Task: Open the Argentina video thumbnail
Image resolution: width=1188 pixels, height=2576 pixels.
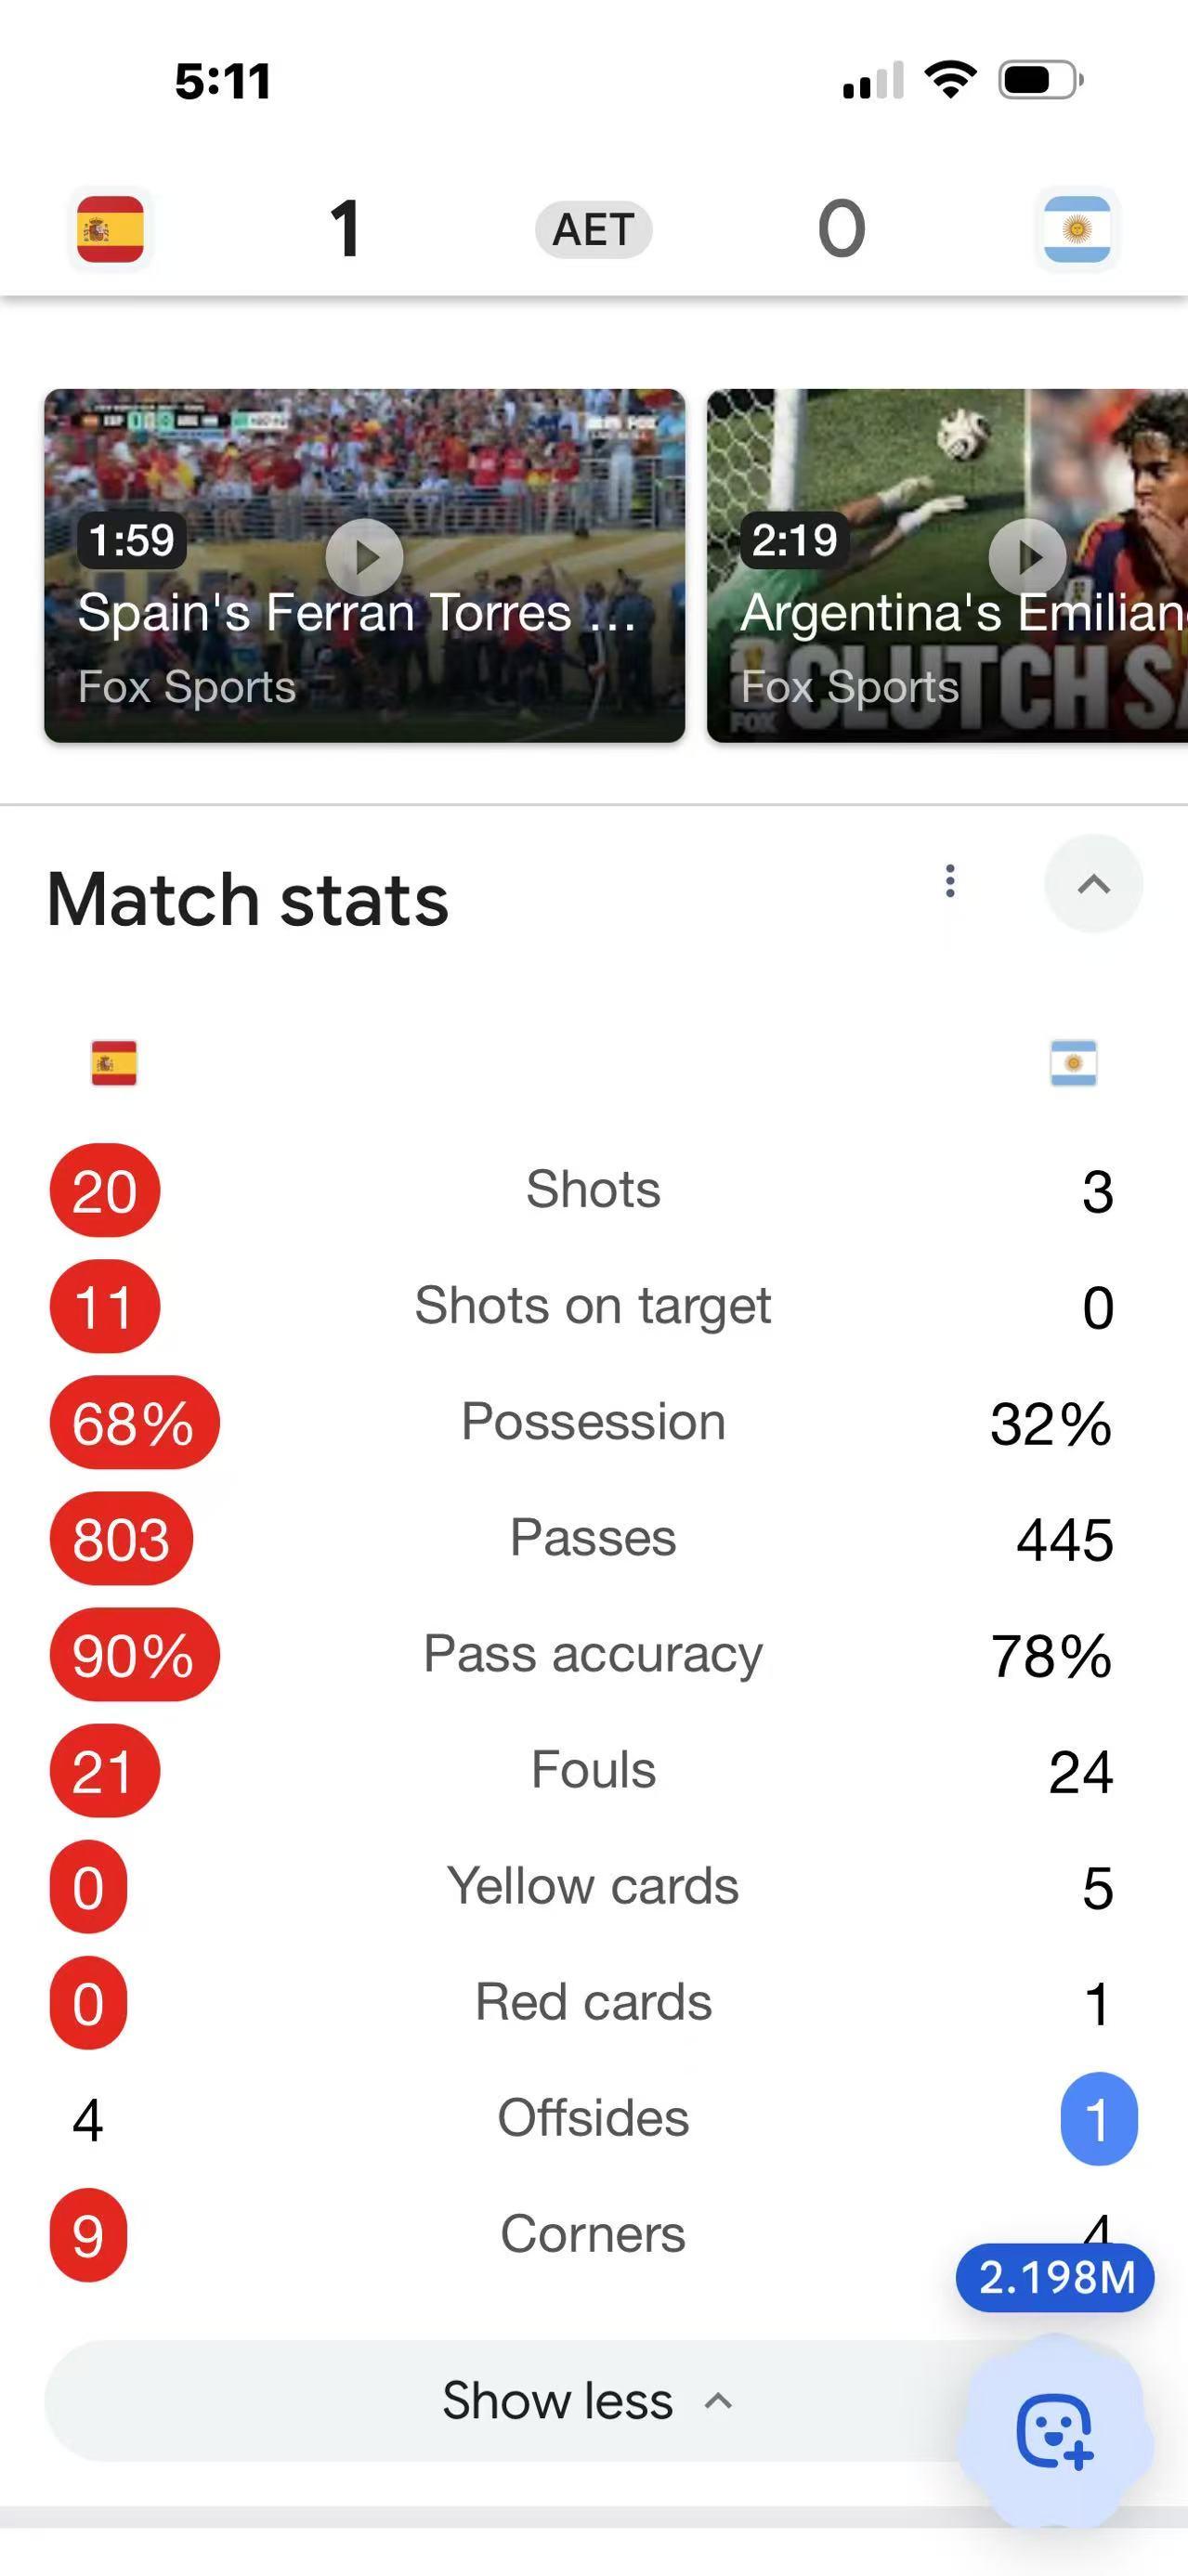Action: point(947,566)
